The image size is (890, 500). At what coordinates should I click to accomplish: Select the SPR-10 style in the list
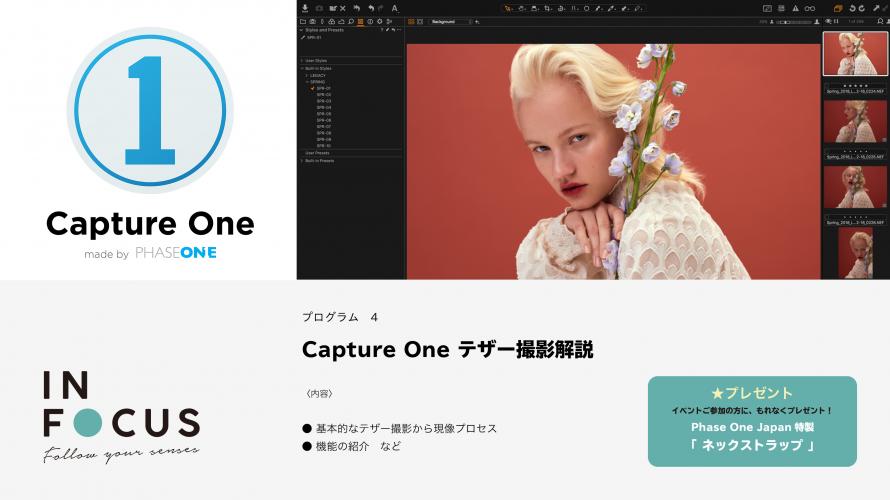324,146
